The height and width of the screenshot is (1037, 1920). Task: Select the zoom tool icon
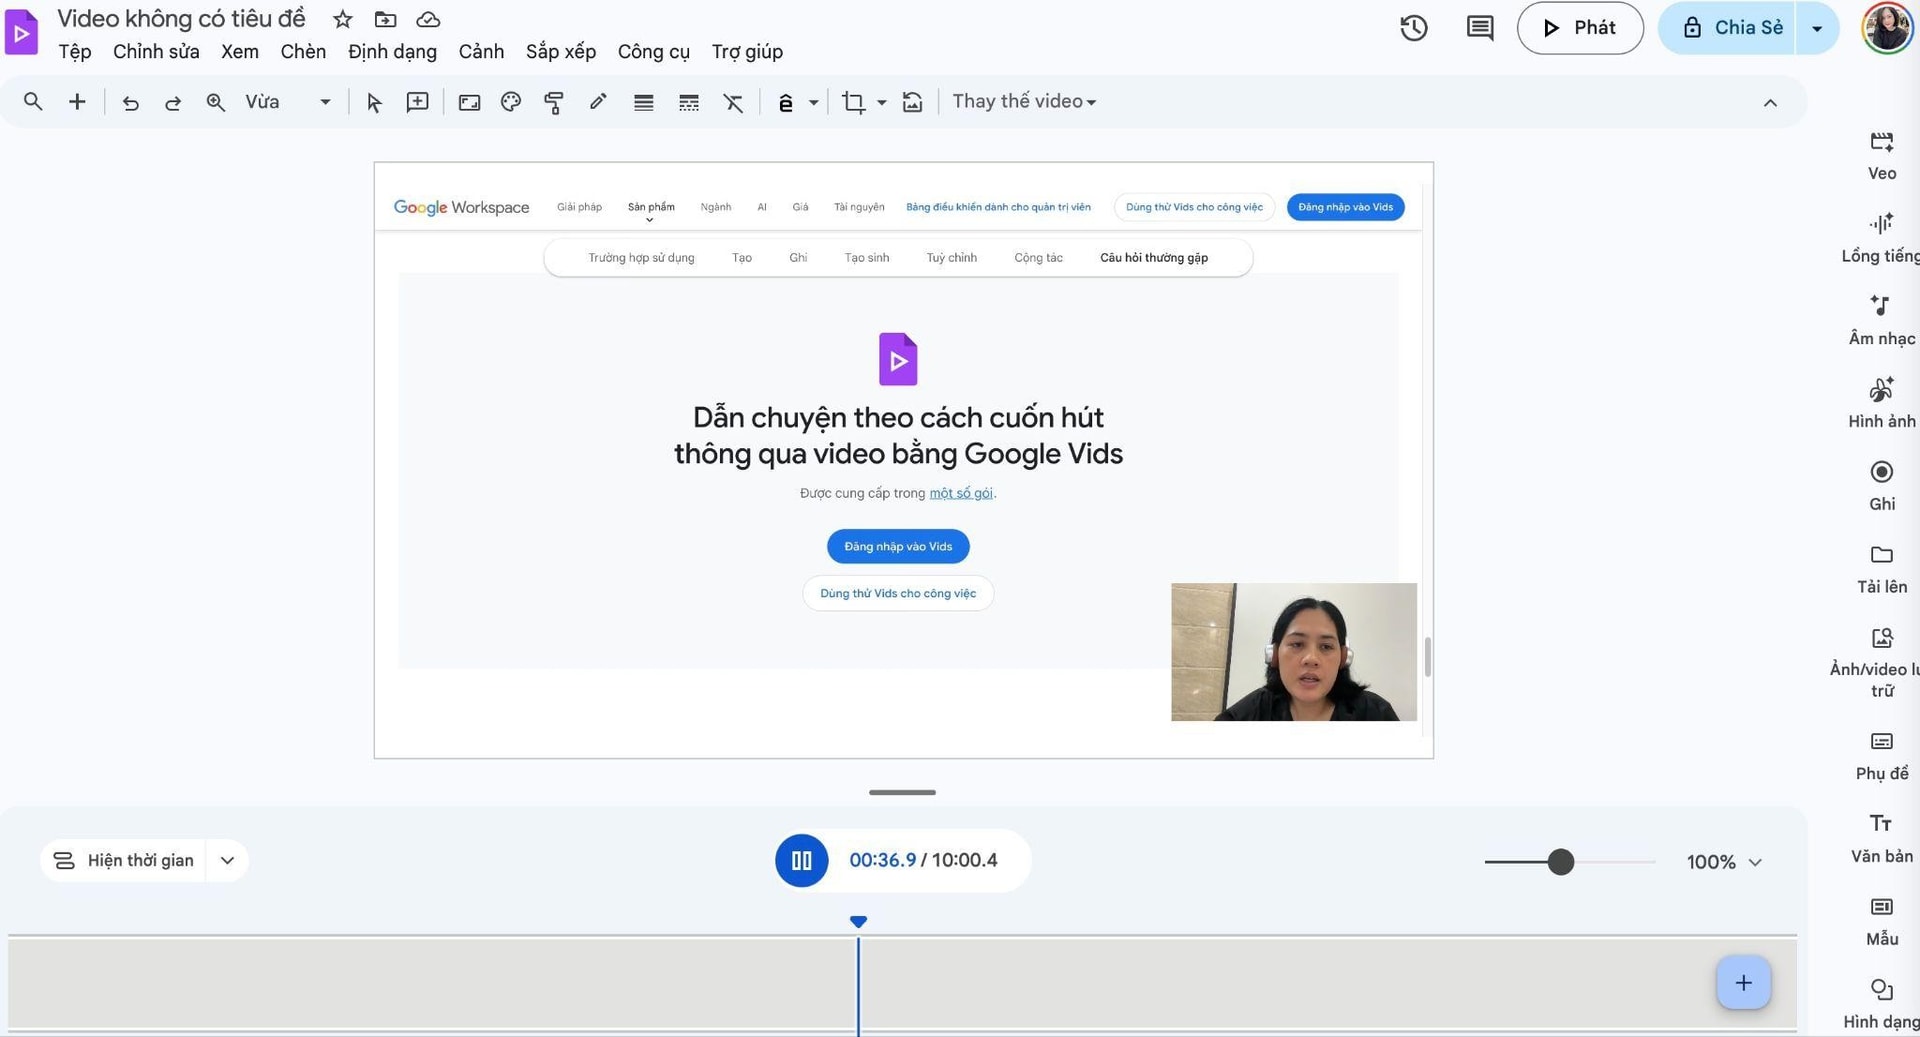[216, 102]
